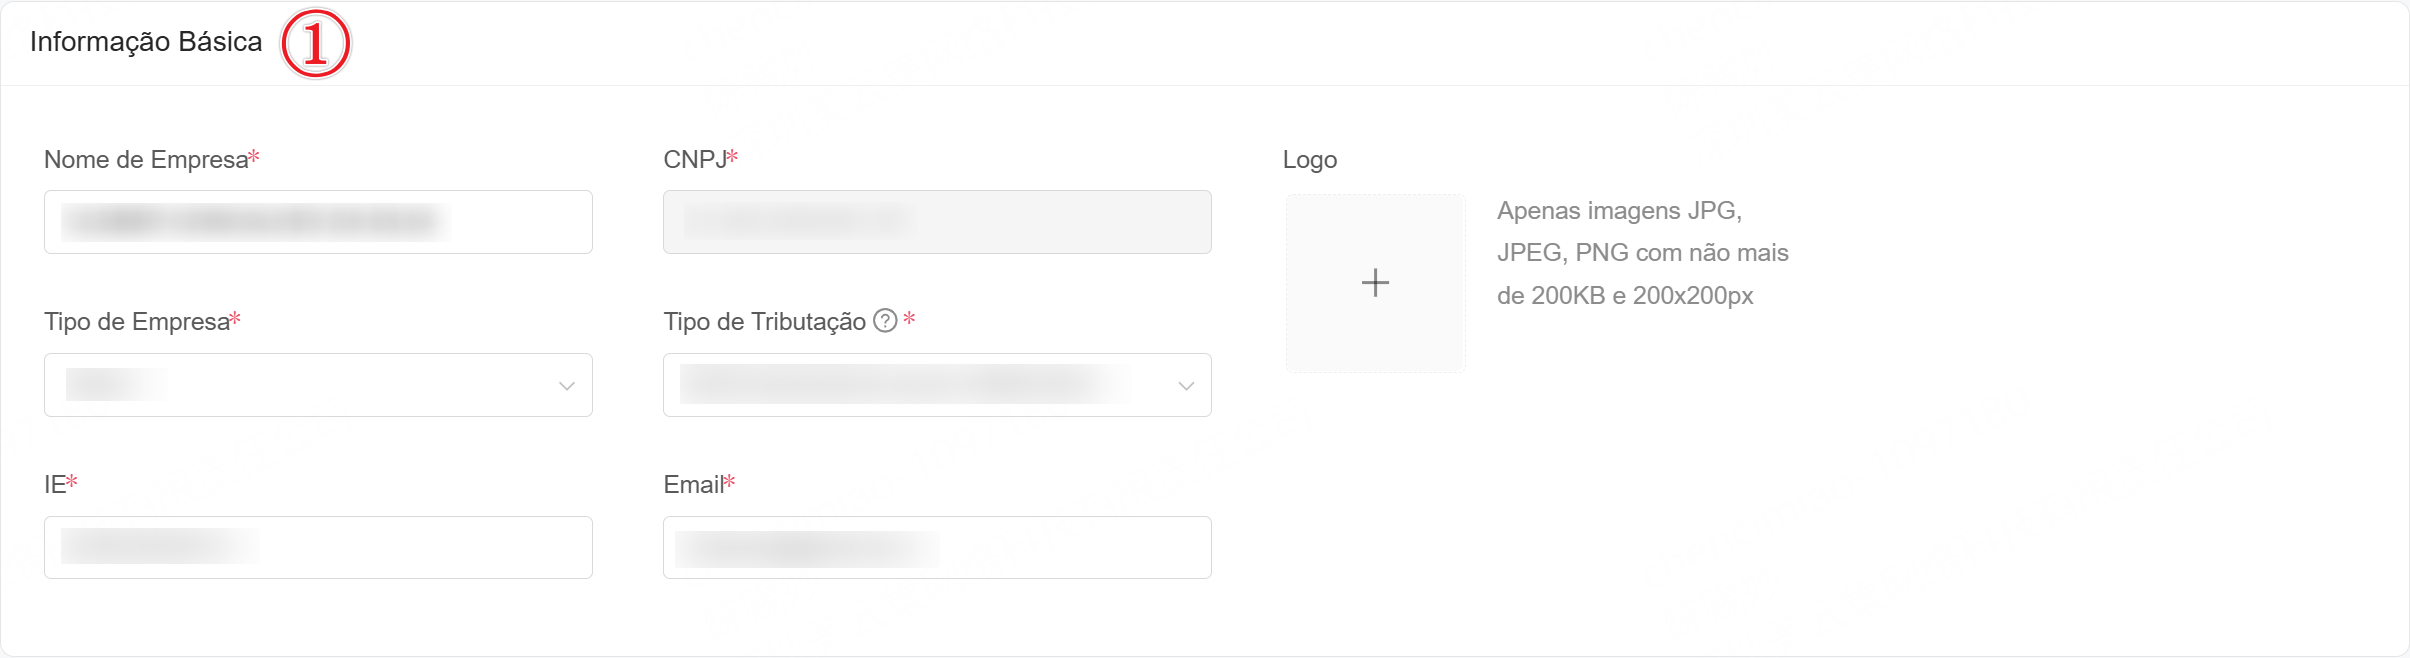Expand the Tipo de Empresa chevron arrow
This screenshot has width=2410, height=658.
click(x=567, y=386)
